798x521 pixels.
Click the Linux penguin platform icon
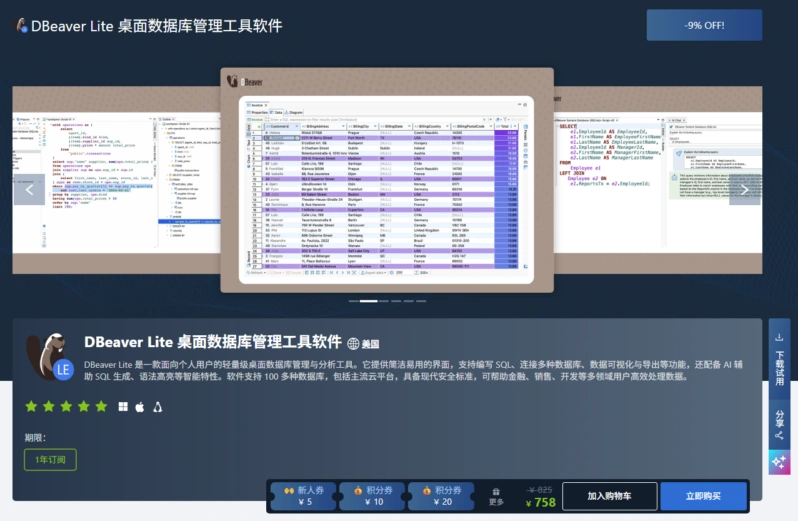[158, 407]
